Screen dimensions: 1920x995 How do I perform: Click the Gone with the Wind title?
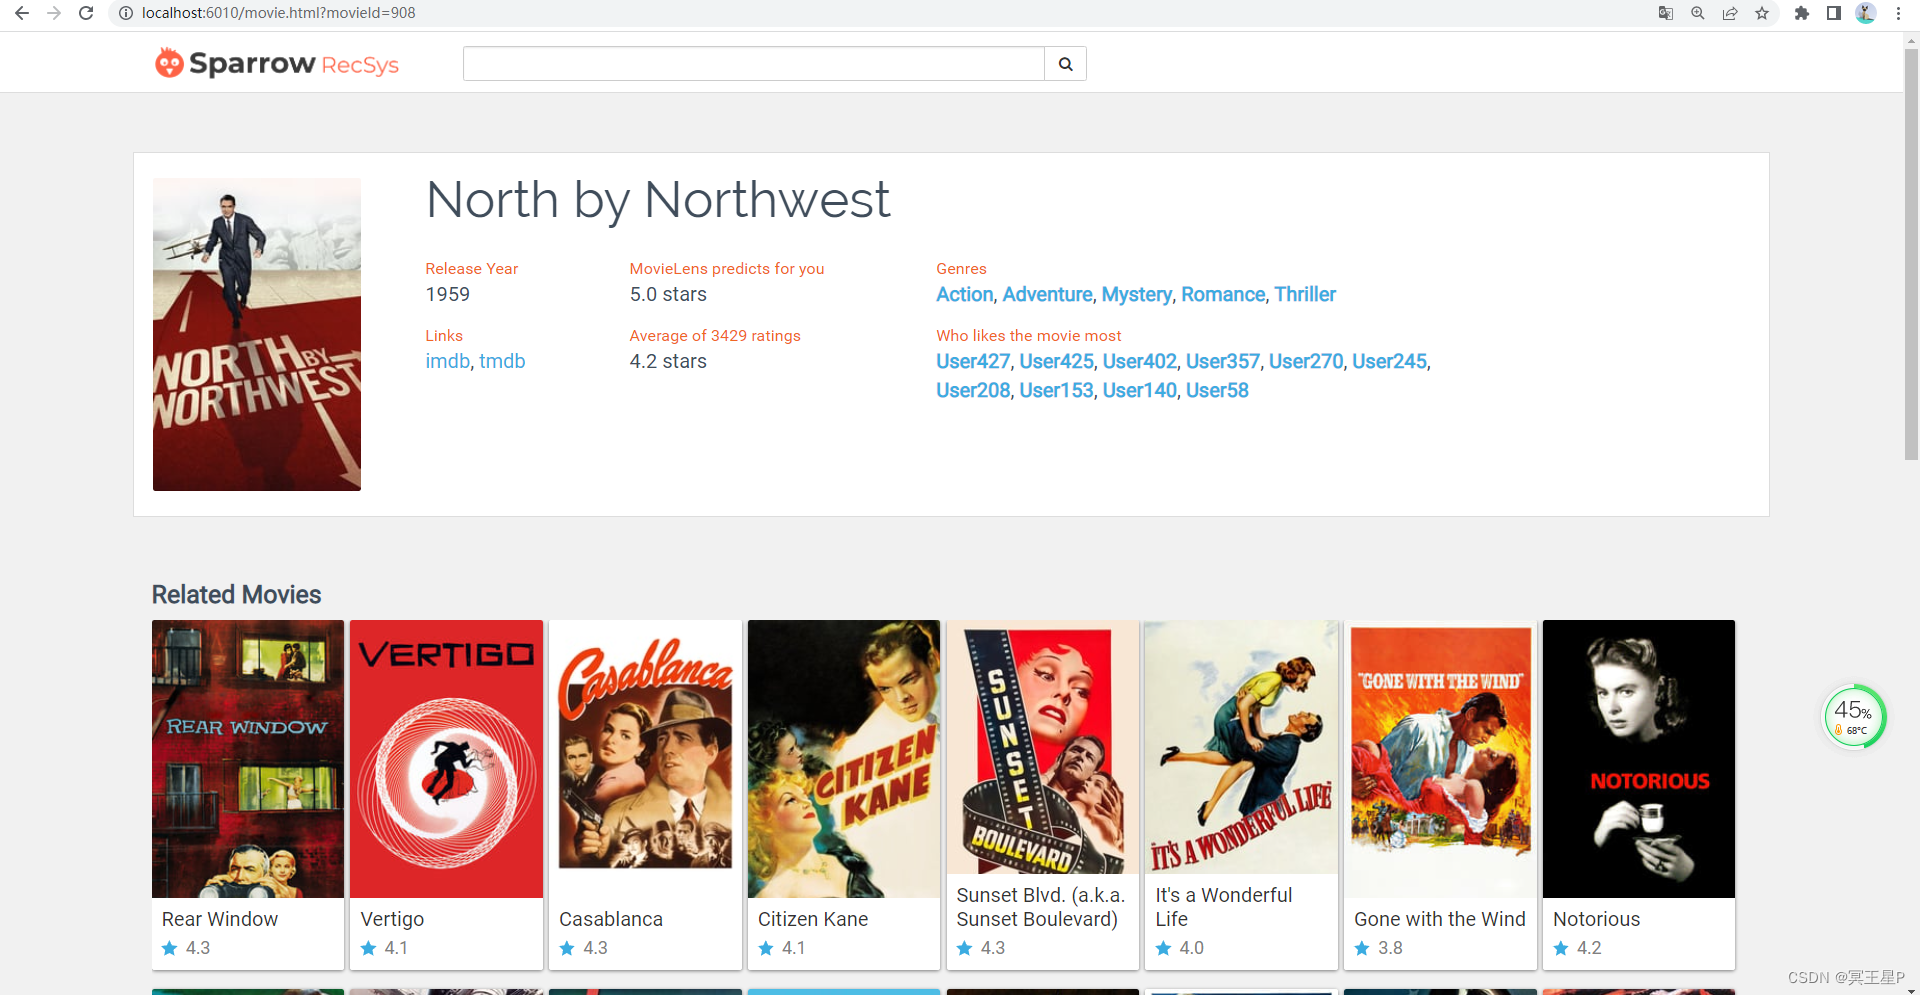1440,919
